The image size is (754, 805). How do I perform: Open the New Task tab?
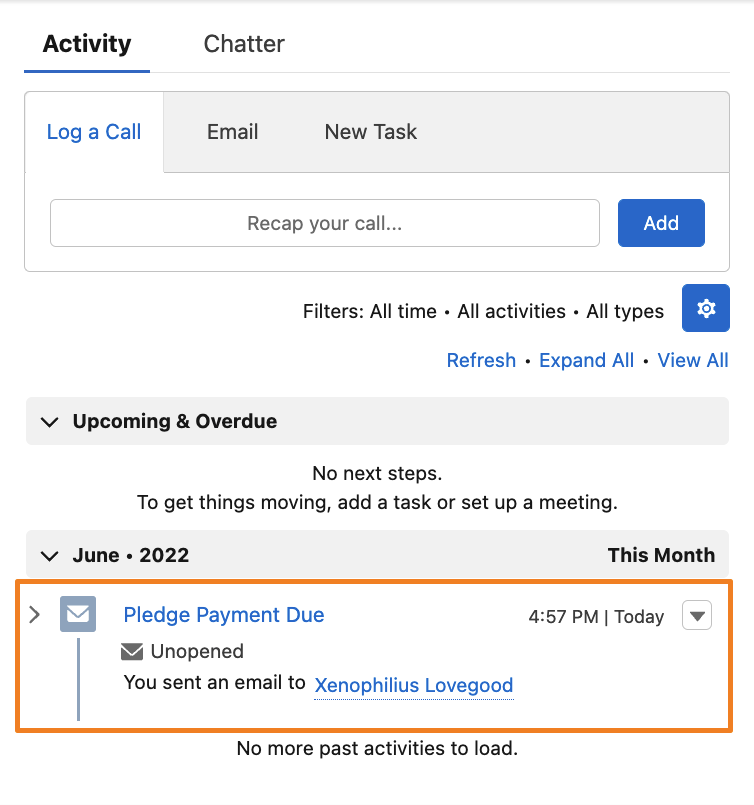click(370, 131)
